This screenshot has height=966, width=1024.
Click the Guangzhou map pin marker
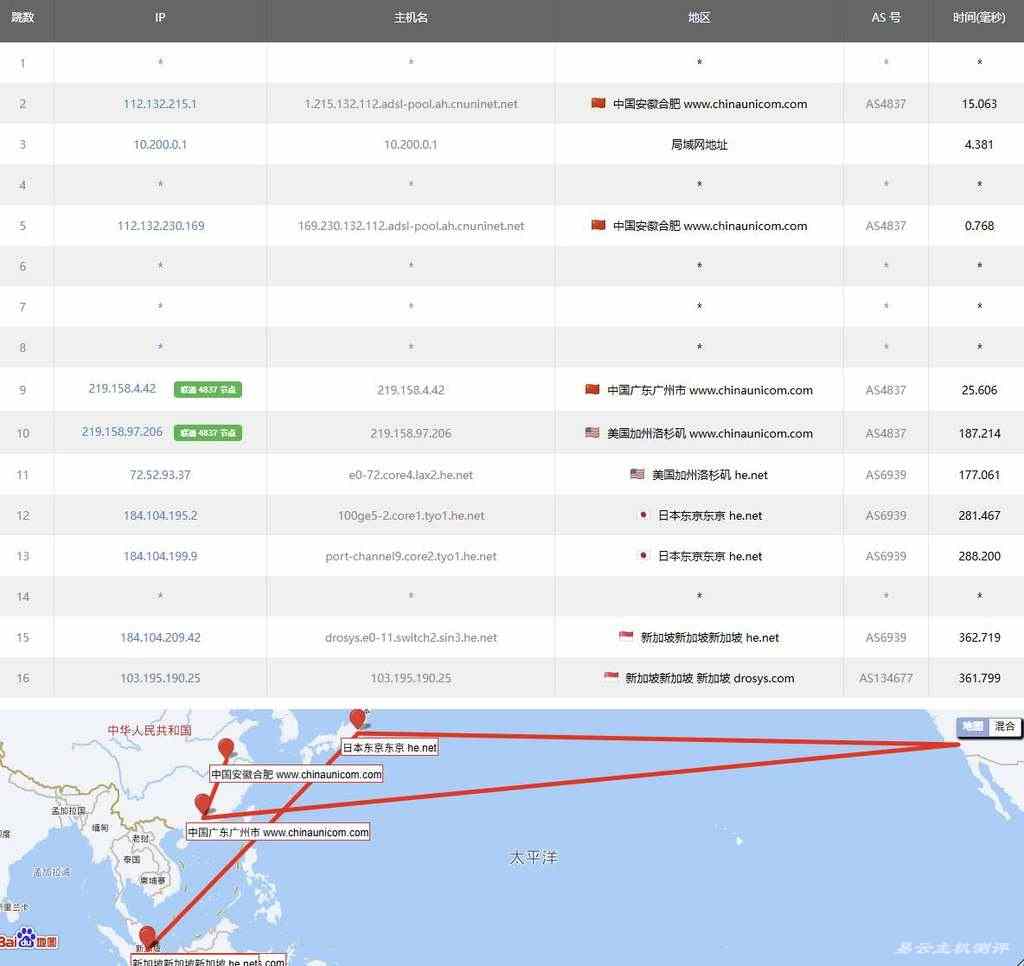[x=203, y=805]
